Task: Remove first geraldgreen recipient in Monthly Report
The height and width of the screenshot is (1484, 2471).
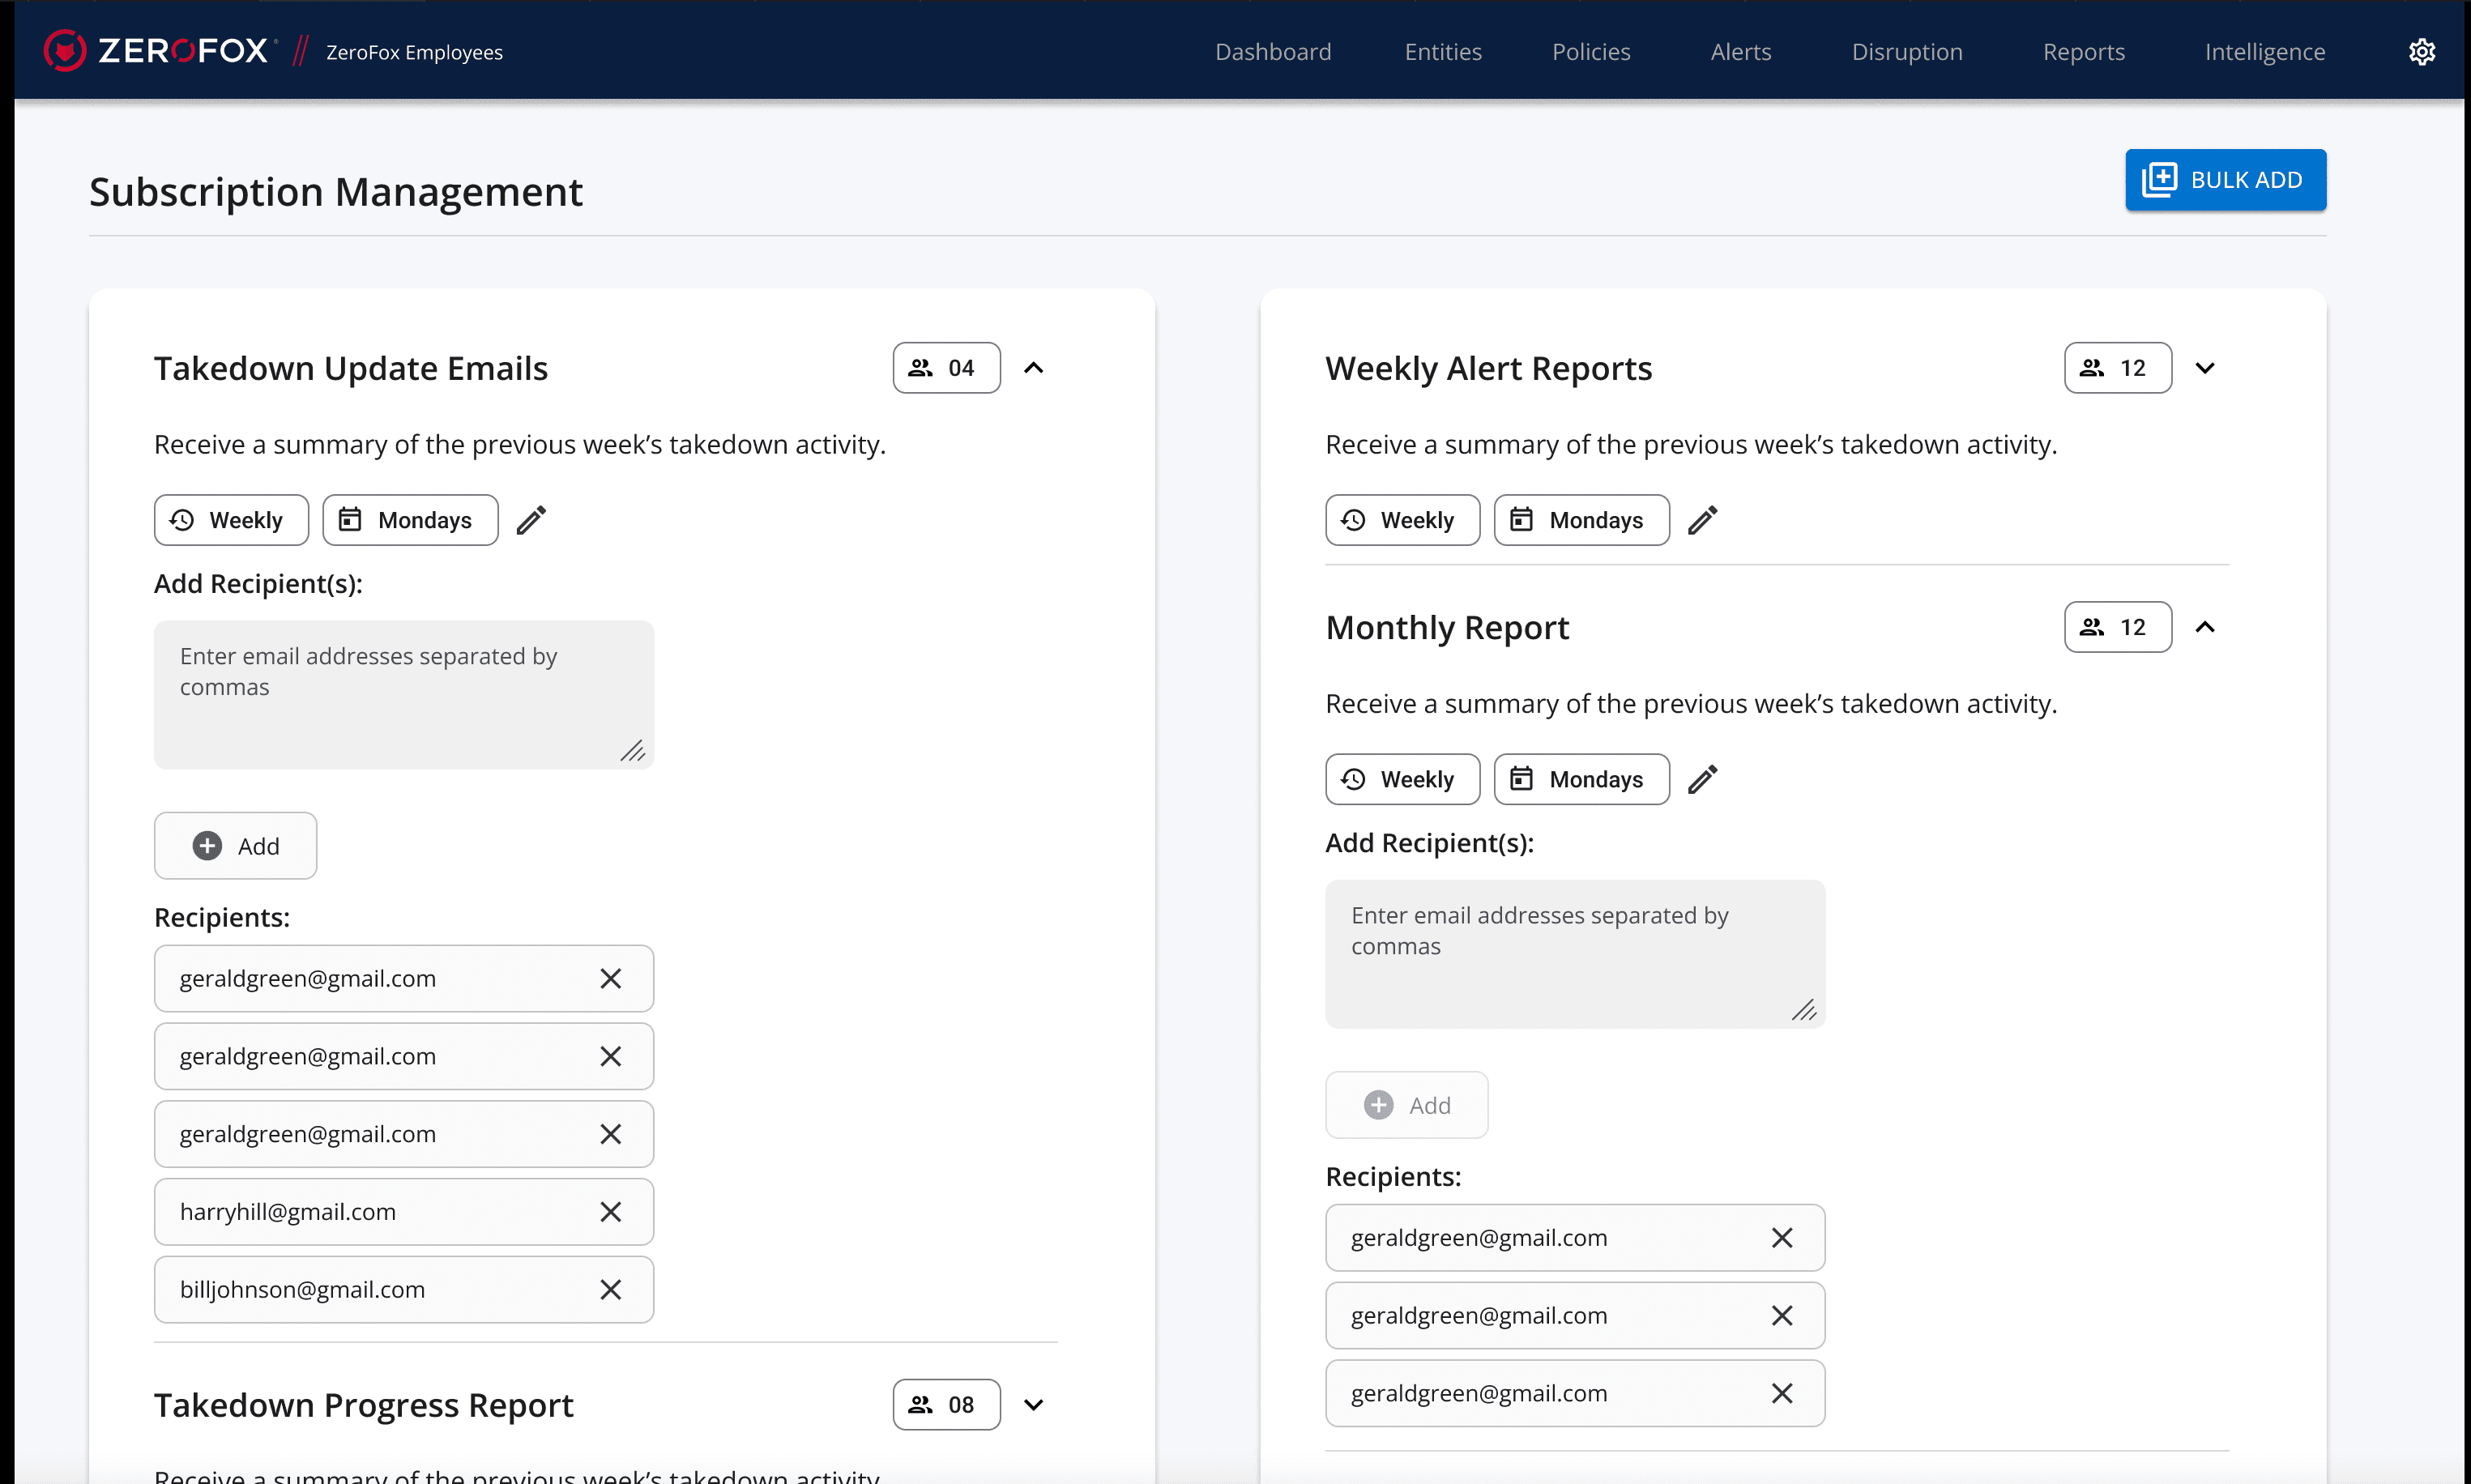Action: point(1781,1238)
